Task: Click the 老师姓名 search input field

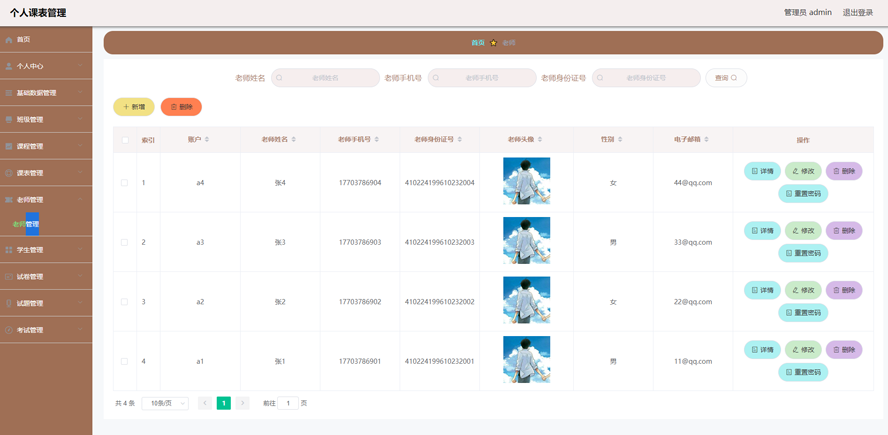Action: point(326,78)
